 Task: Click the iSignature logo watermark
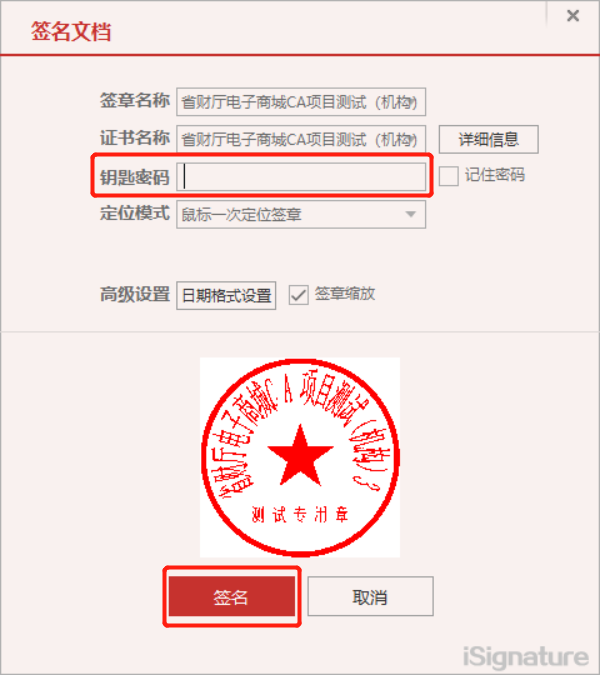[x=526, y=657]
